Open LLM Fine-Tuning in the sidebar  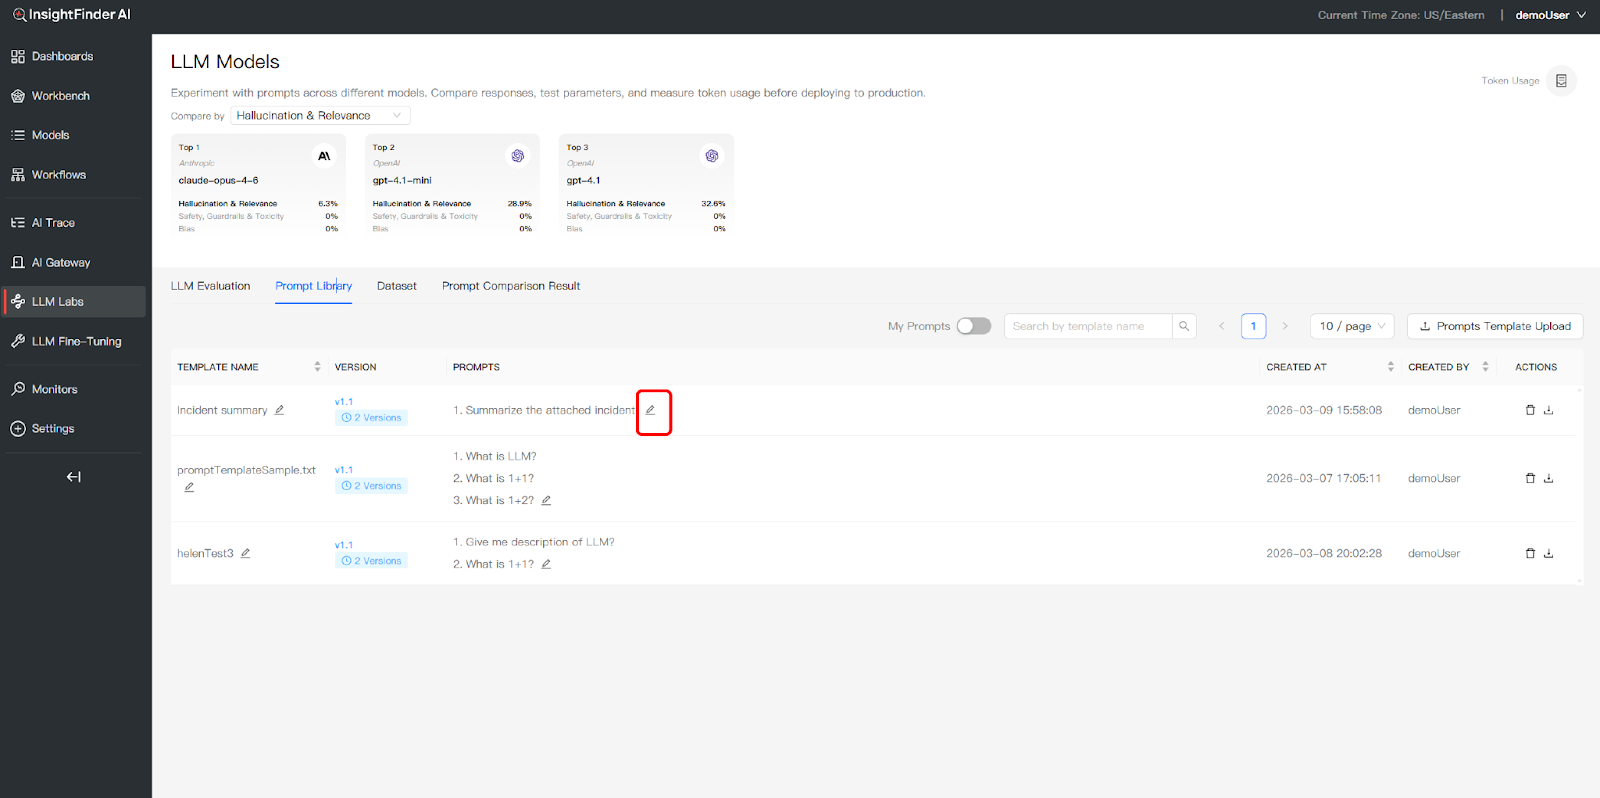[76, 341]
